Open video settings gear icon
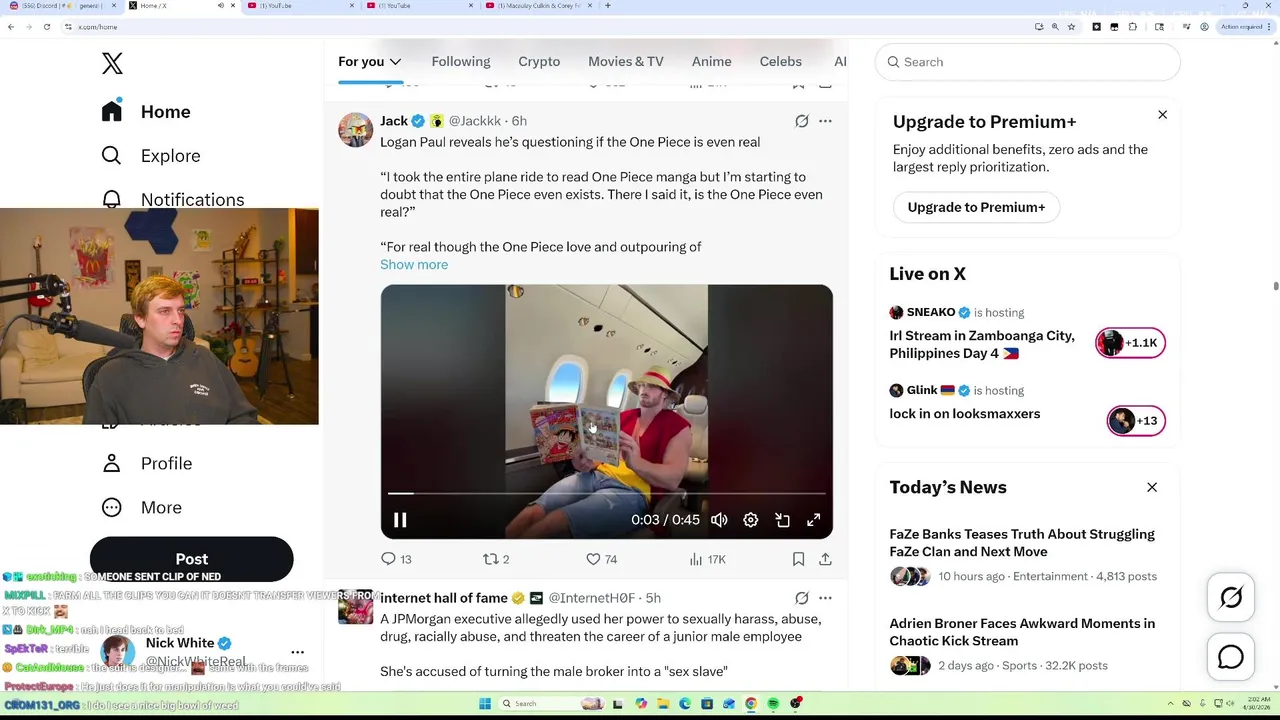Screen dimensions: 1280x720 pyautogui.click(x=751, y=520)
